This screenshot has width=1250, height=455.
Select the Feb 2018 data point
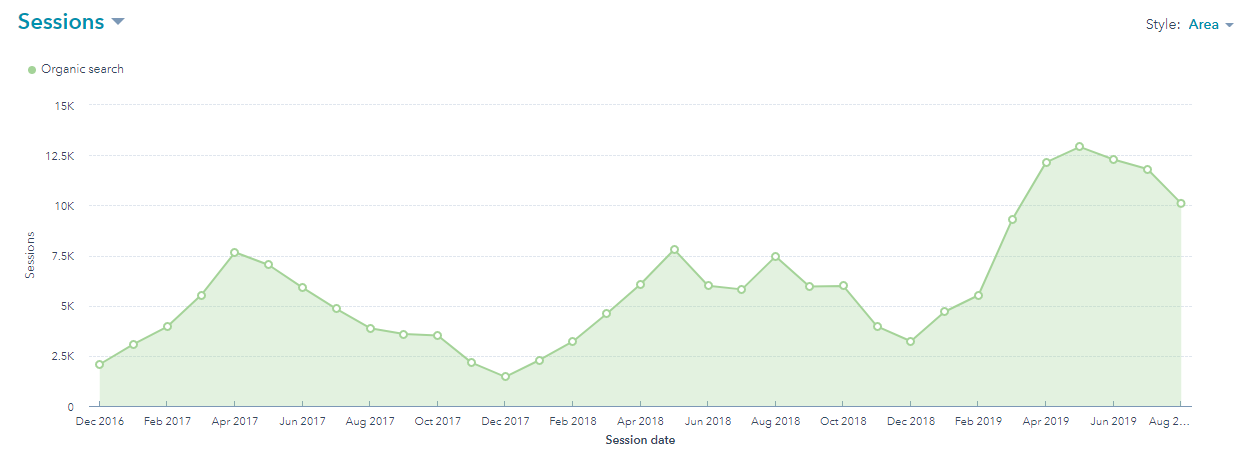572,342
